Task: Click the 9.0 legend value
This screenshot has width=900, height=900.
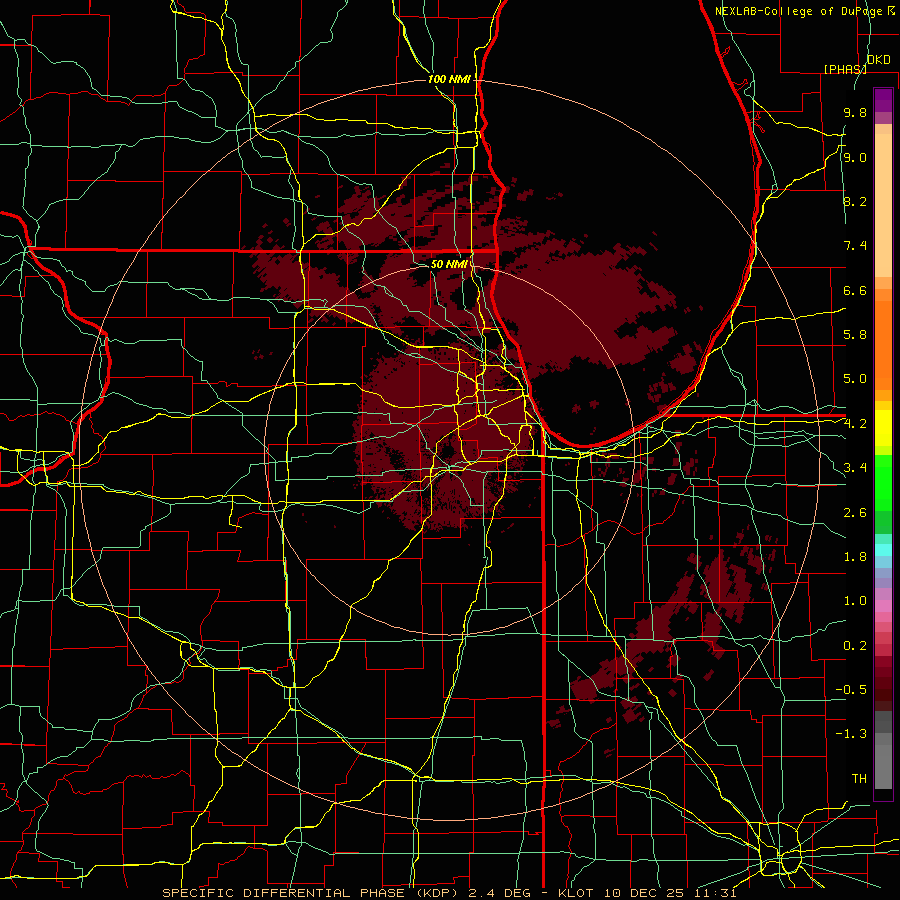Action: (x=855, y=158)
